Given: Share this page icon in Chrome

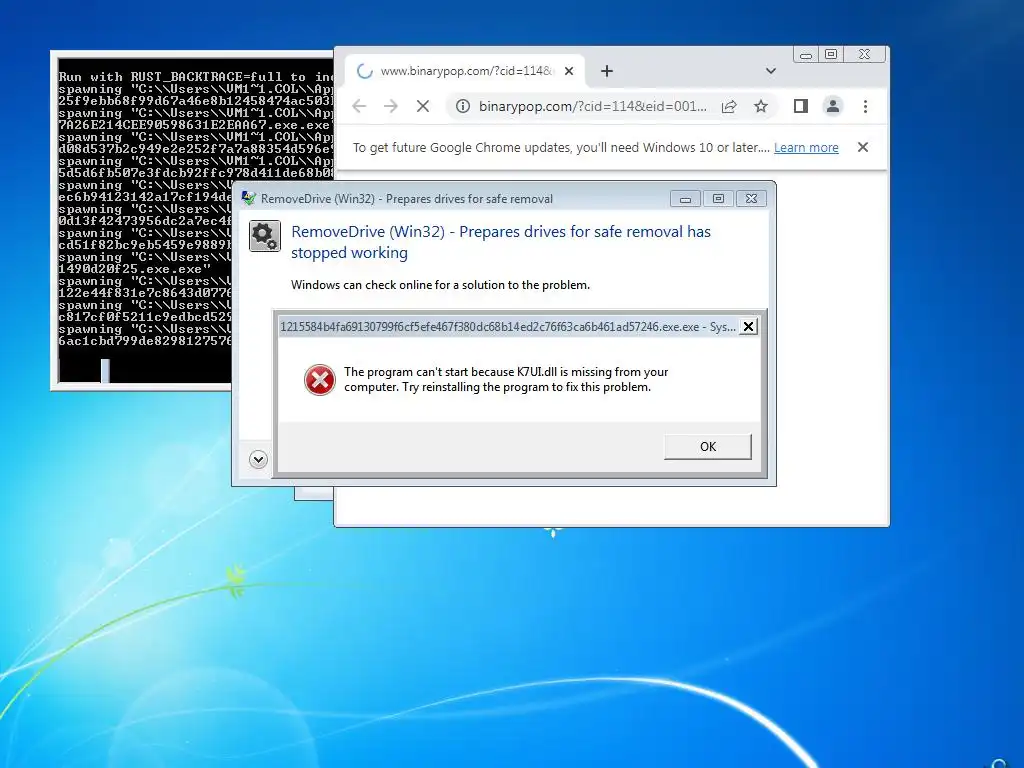Looking at the screenshot, I should pyautogui.click(x=729, y=106).
